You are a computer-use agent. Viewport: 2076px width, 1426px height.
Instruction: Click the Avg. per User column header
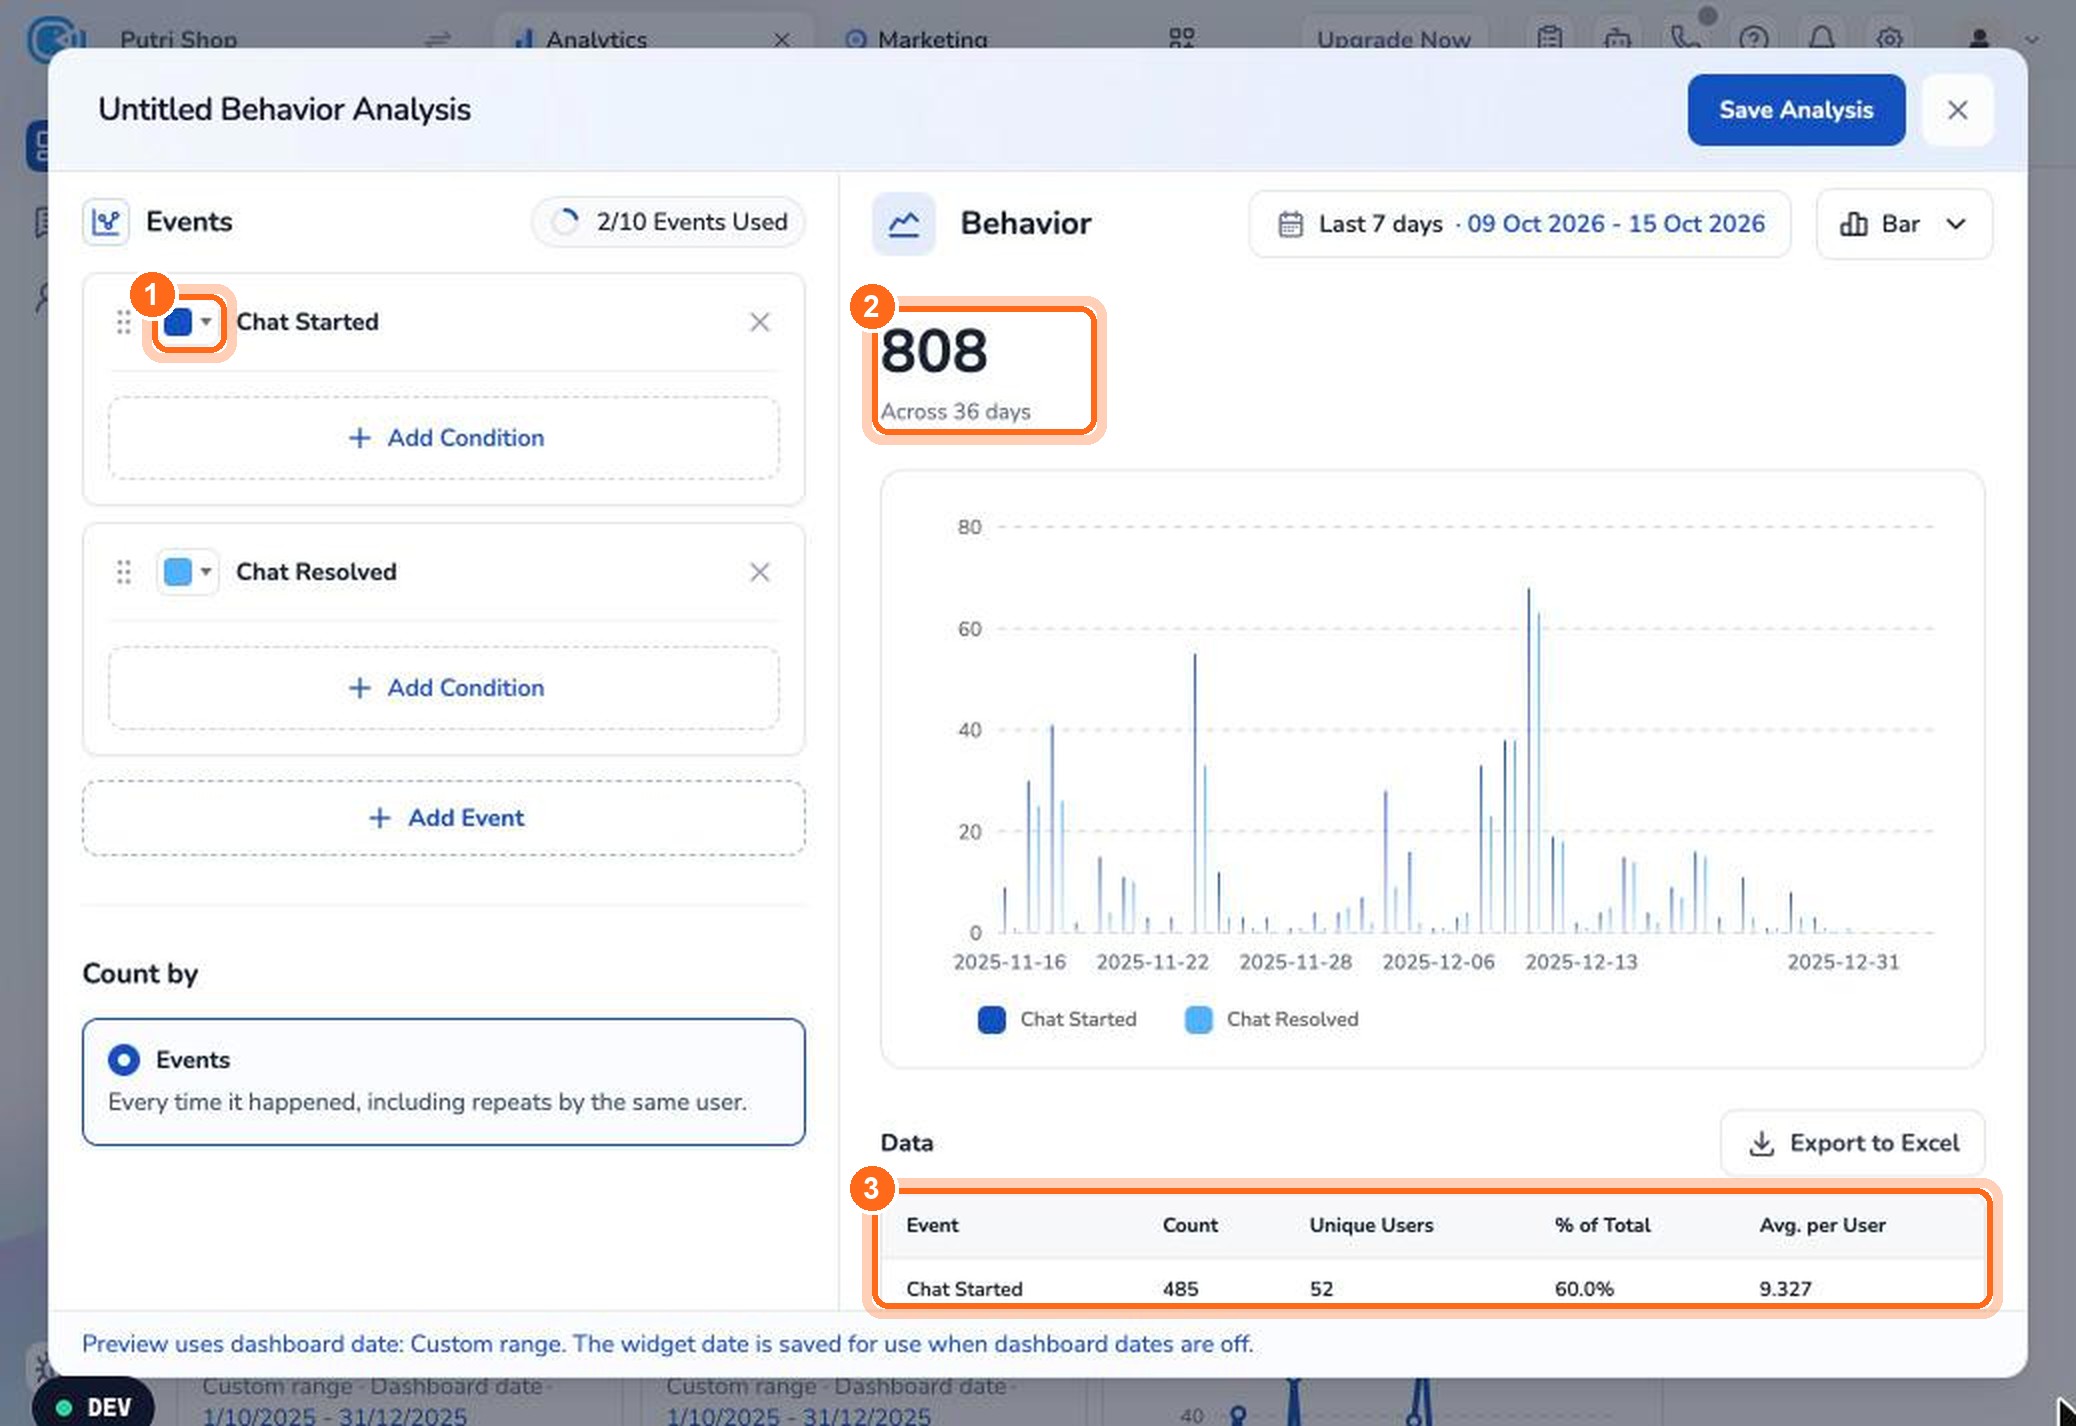(1822, 1225)
